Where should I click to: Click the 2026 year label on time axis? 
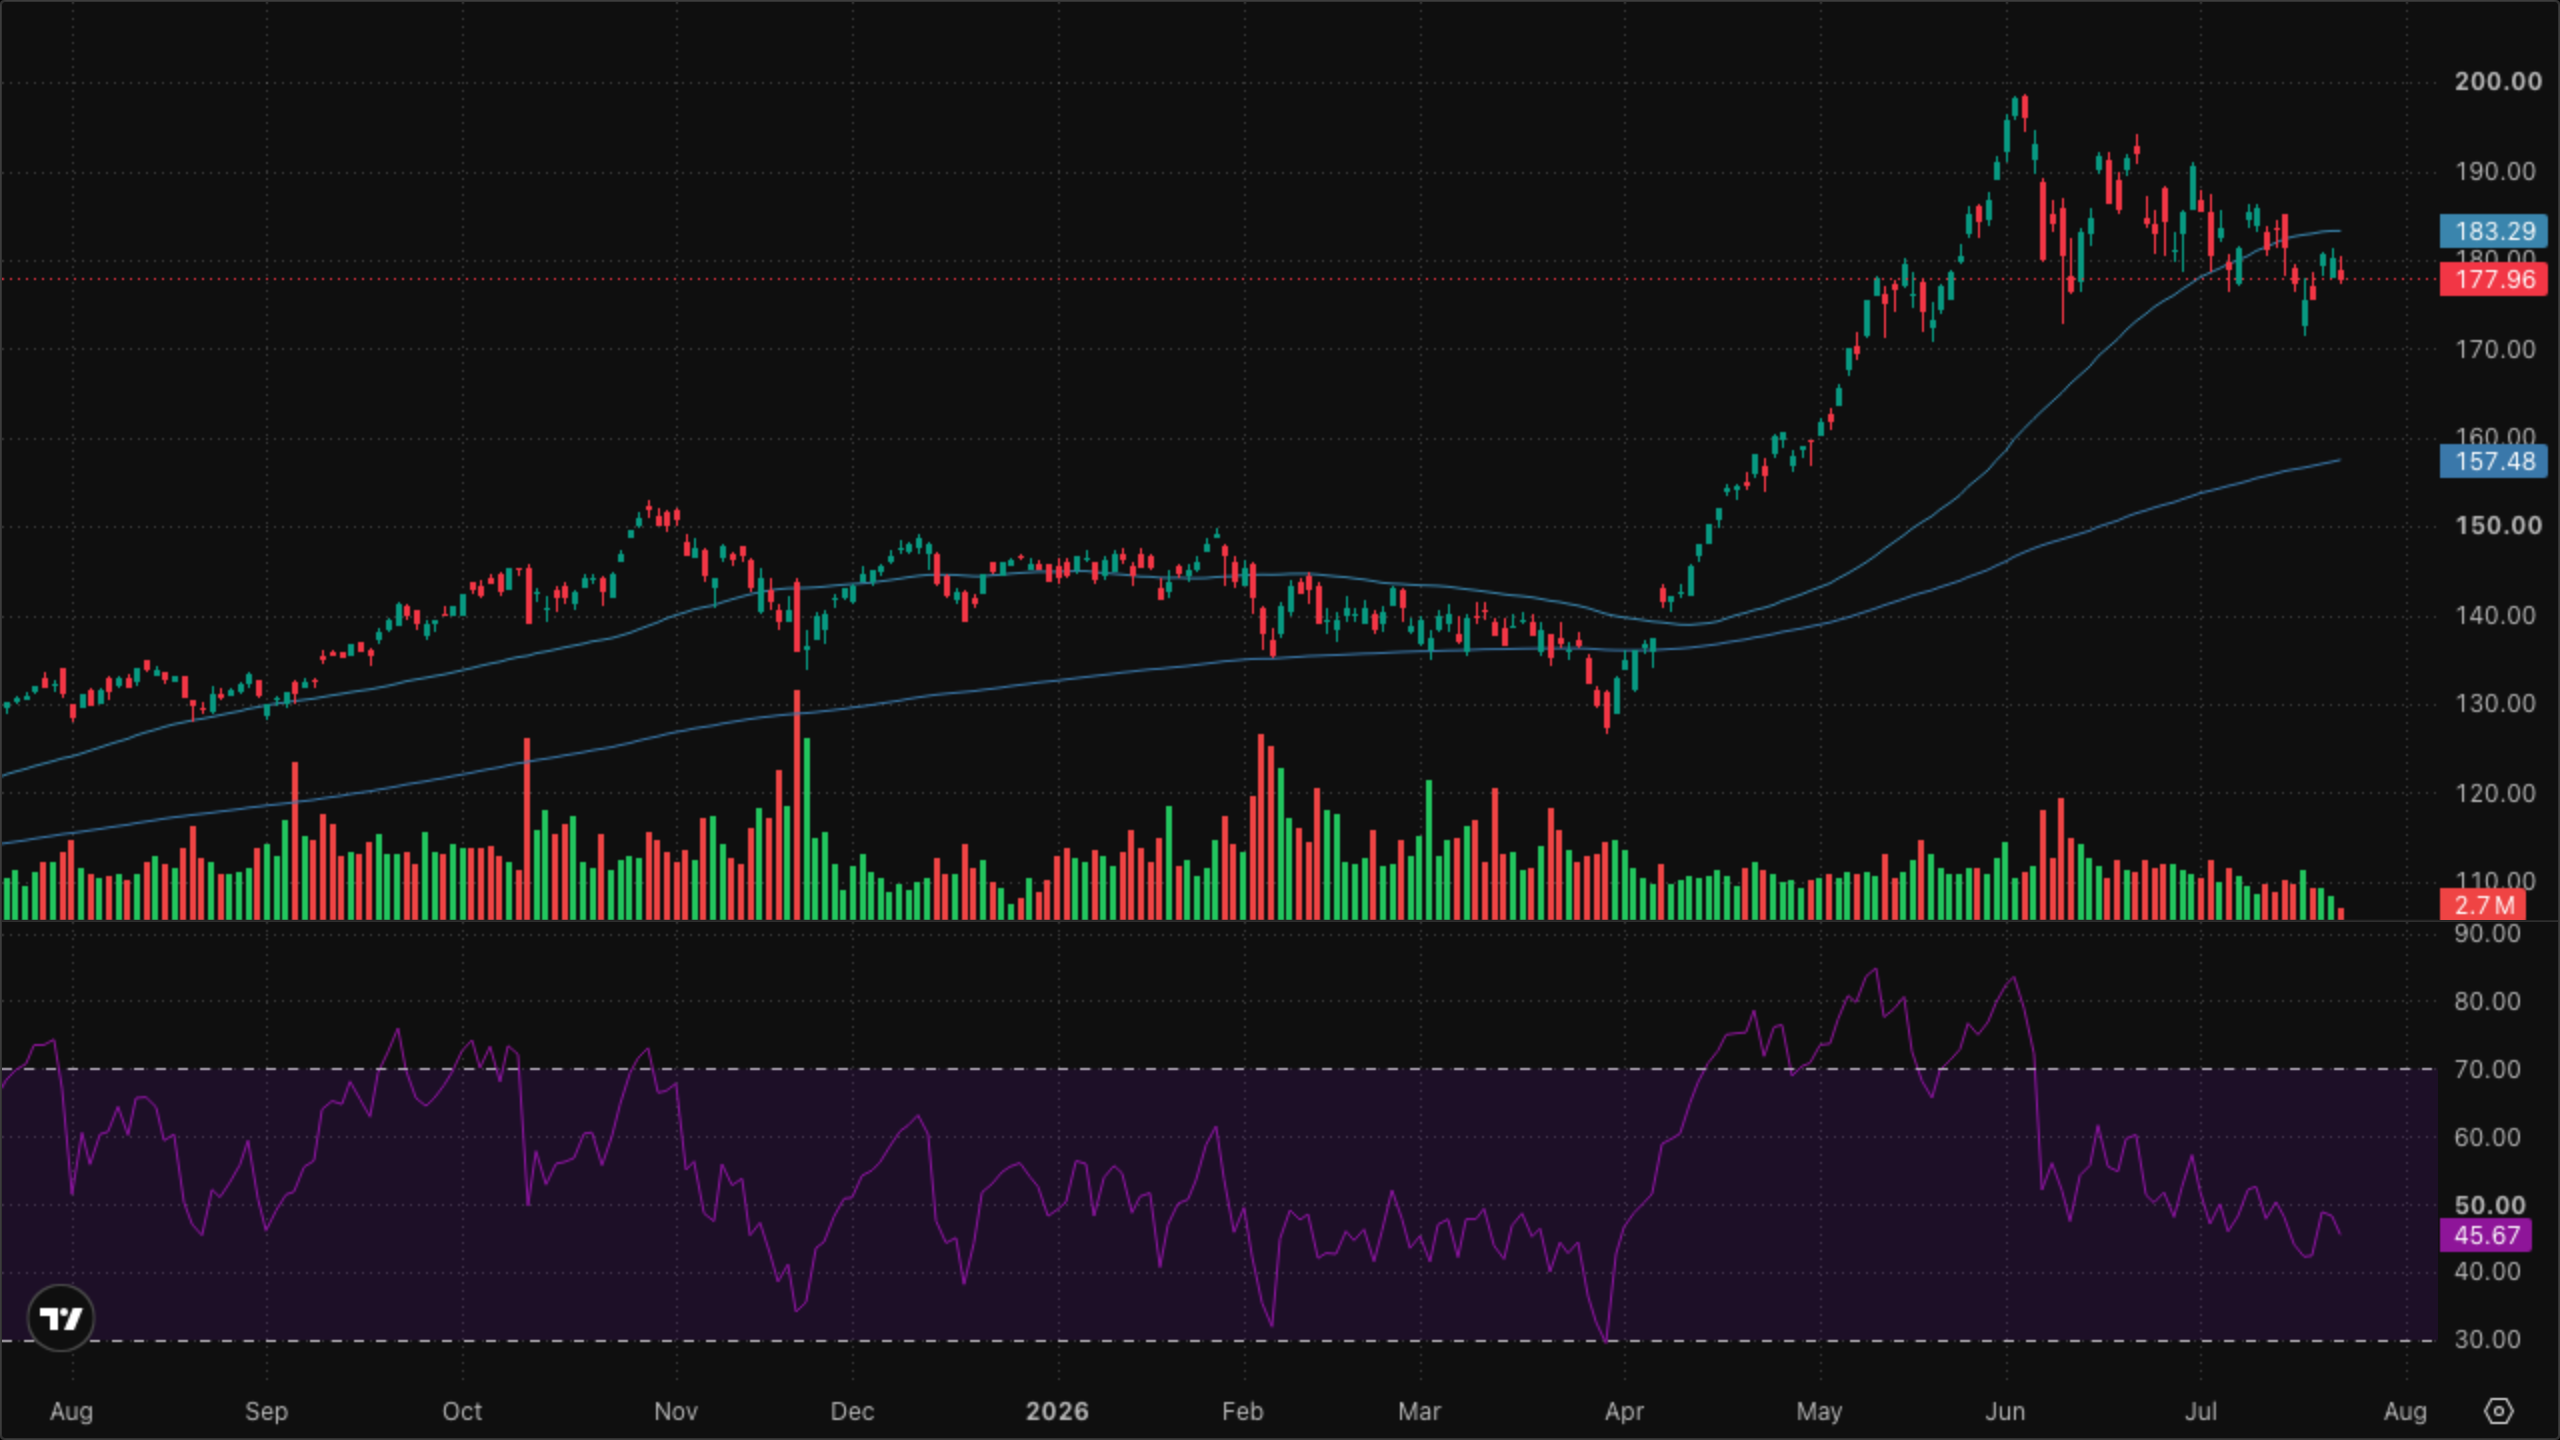tap(1057, 1411)
